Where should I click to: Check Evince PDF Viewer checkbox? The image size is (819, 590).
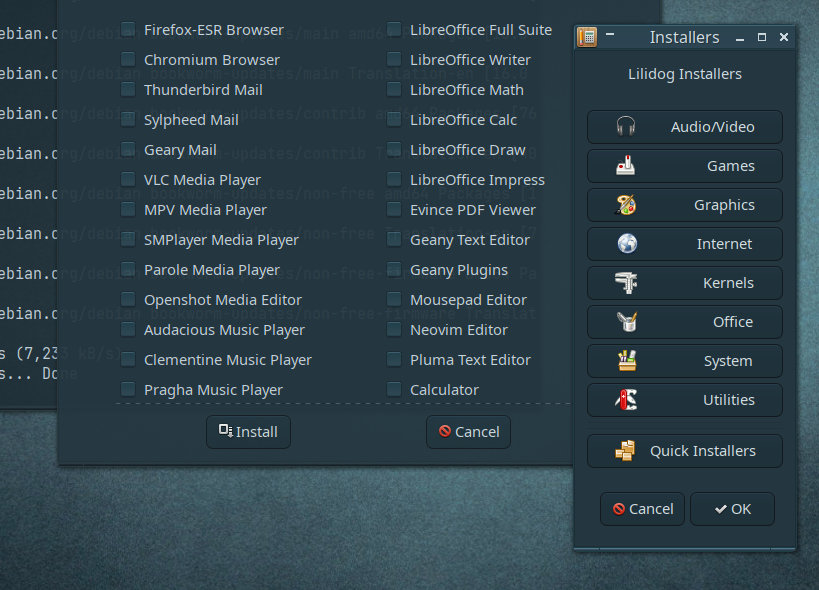click(394, 209)
